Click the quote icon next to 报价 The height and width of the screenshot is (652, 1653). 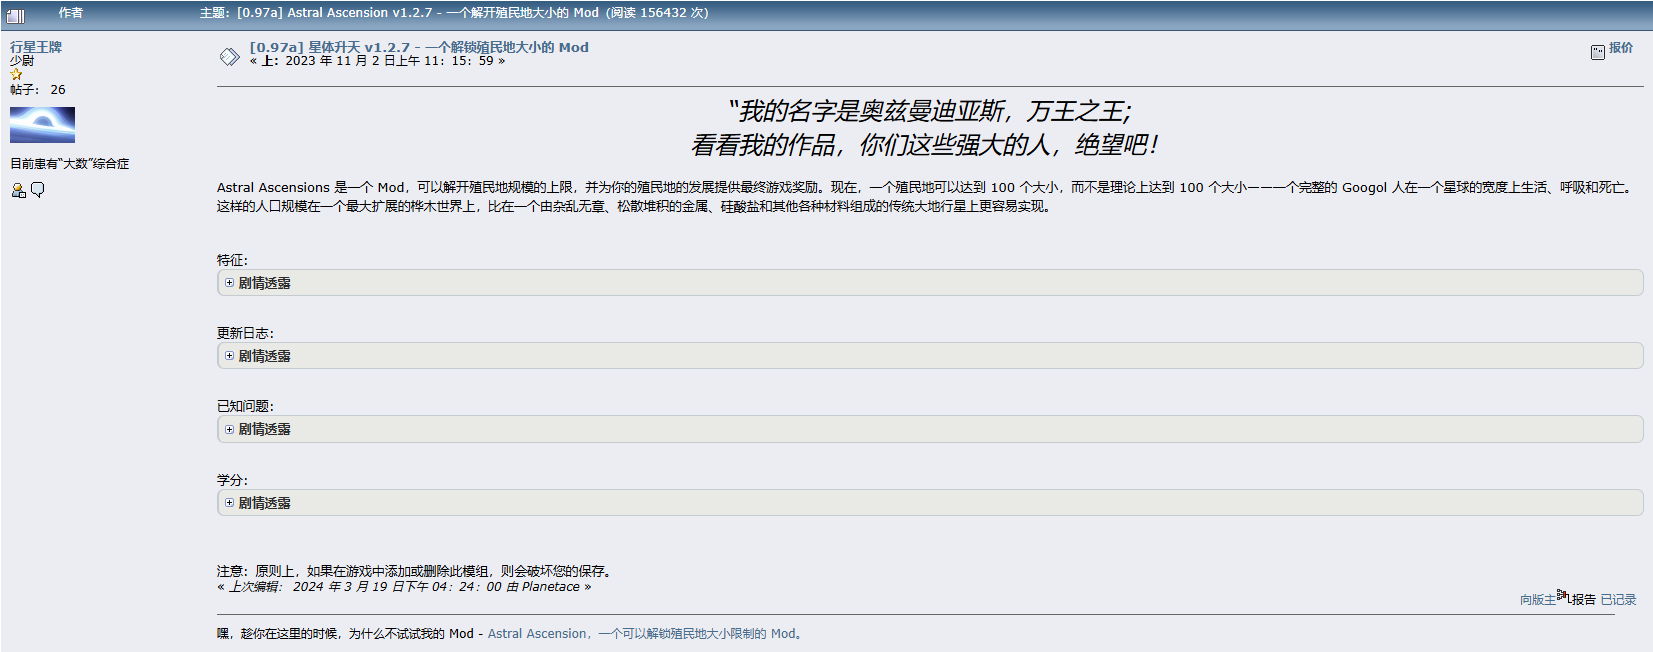coord(1597,52)
